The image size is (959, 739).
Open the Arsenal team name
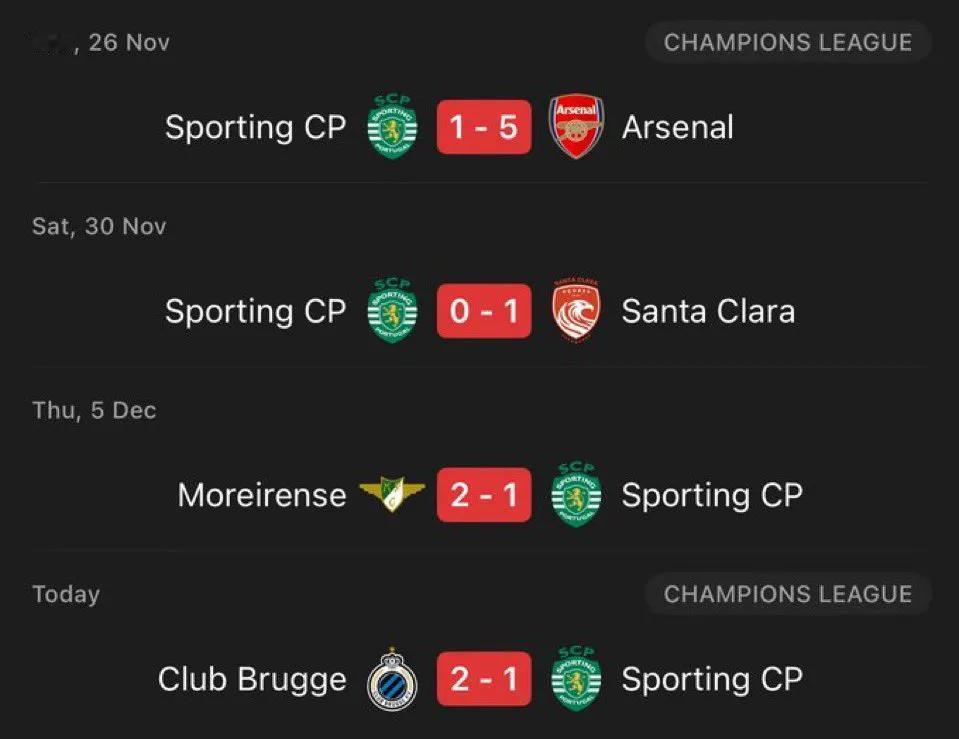pos(678,127)
